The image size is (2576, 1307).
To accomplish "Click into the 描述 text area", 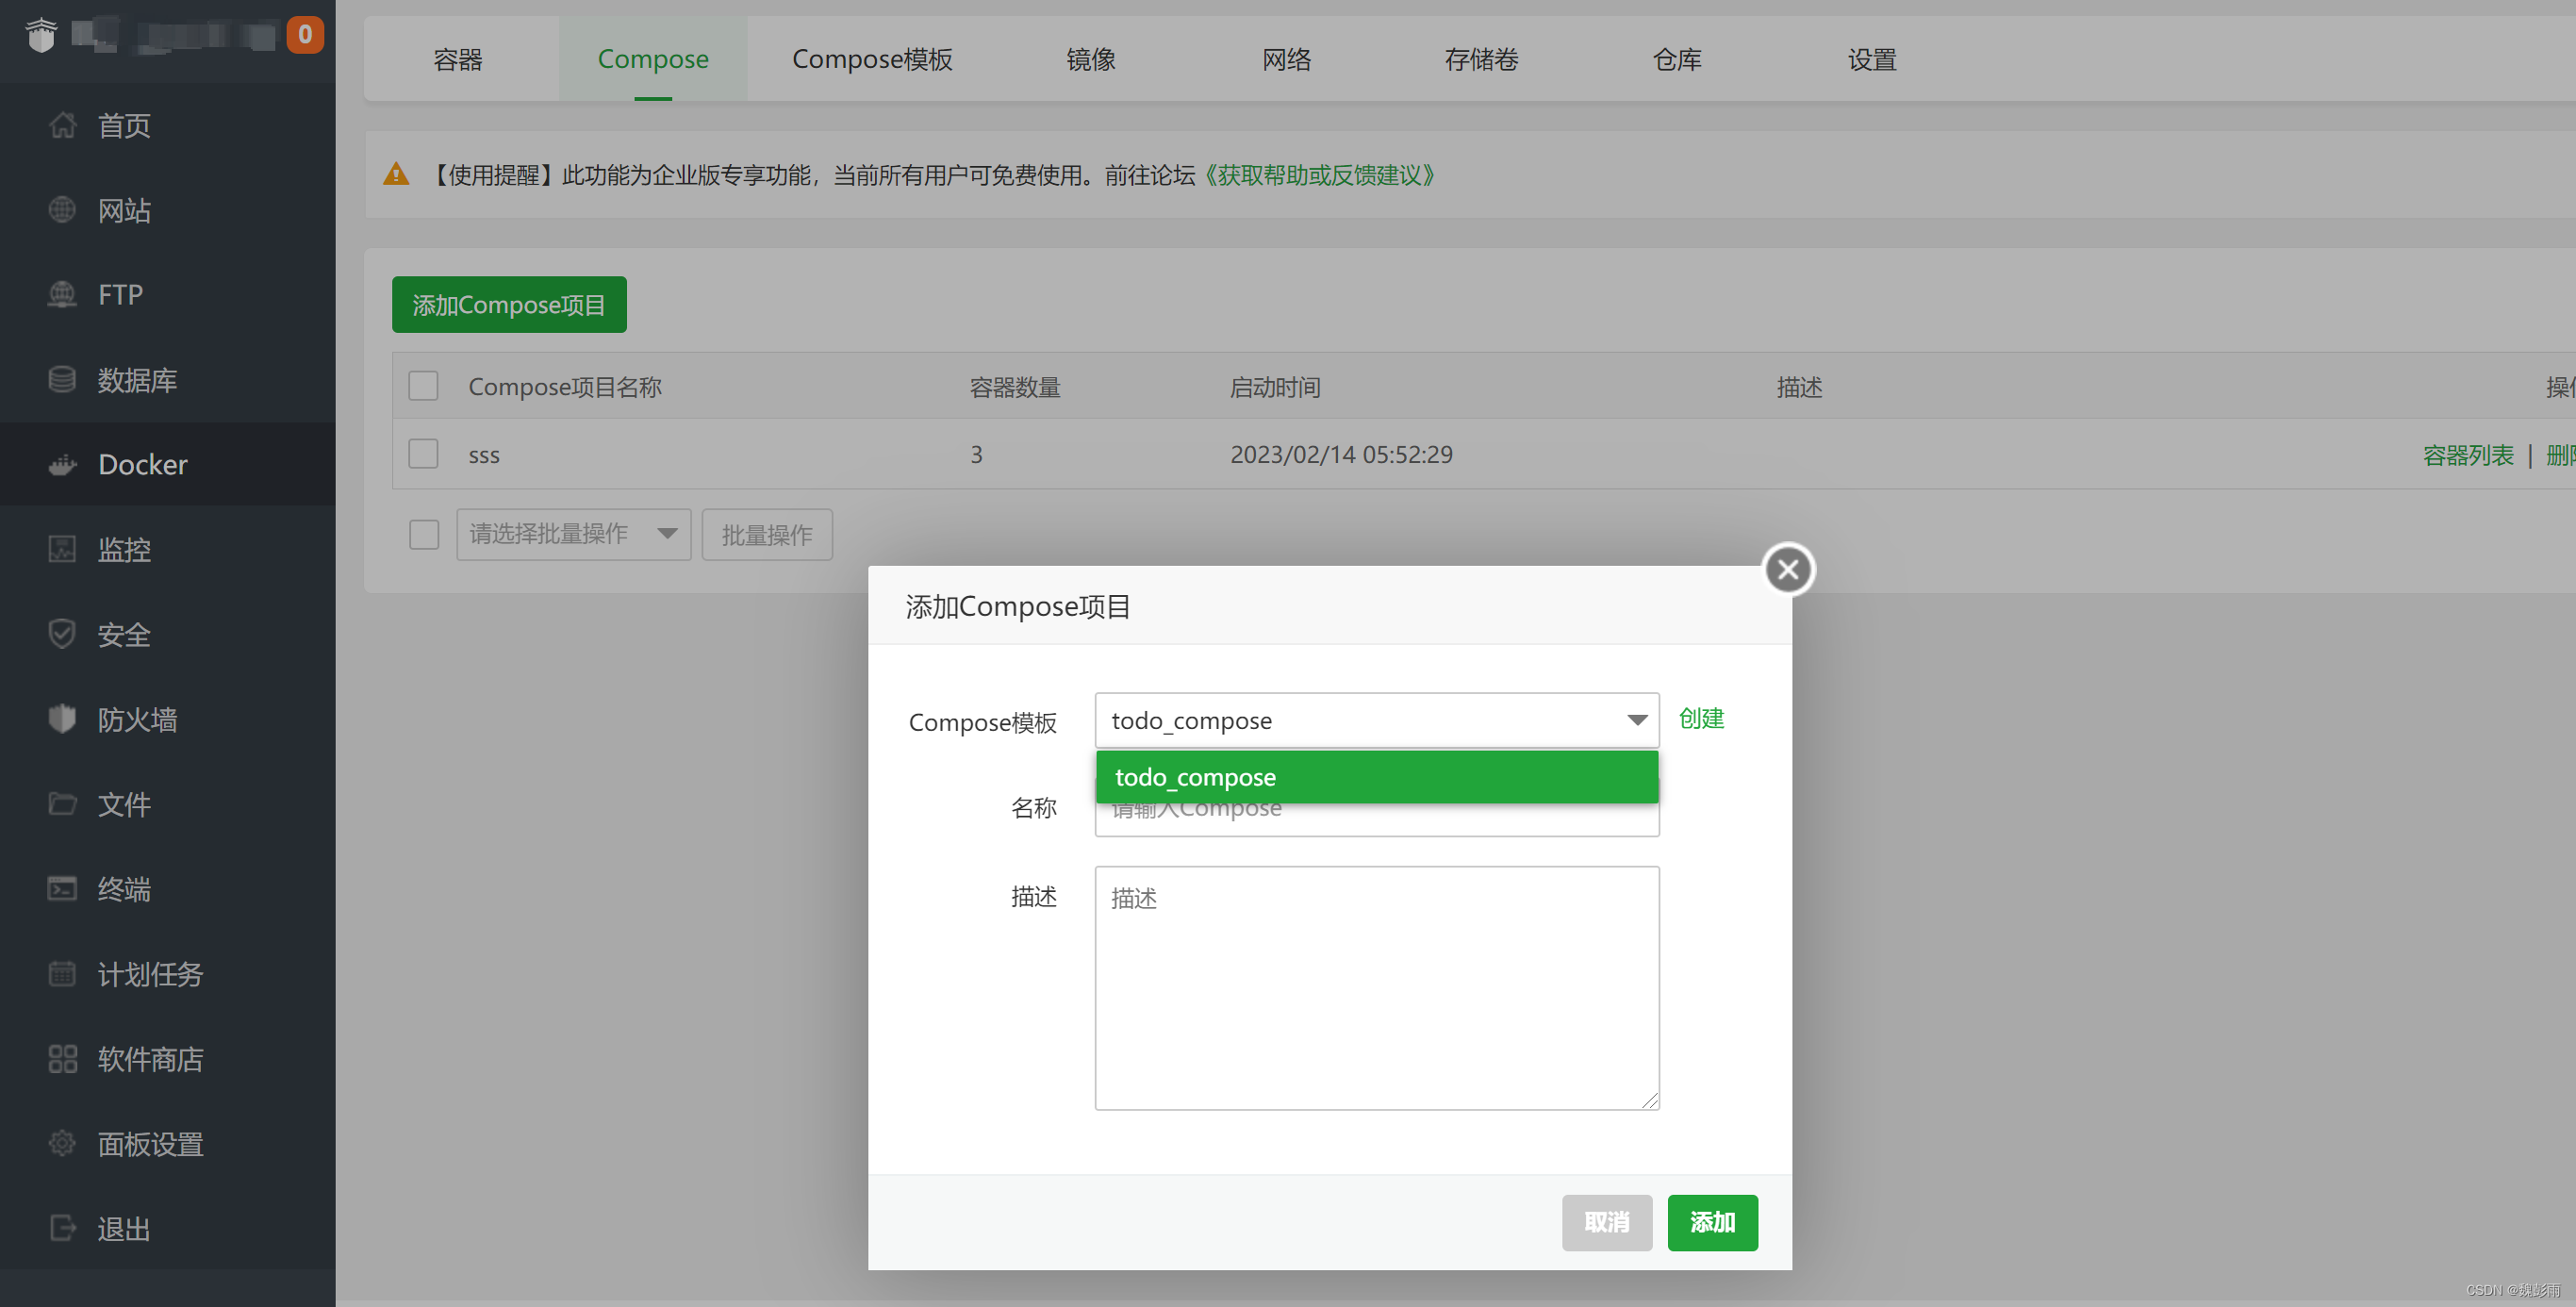I will click(1376, 987).
